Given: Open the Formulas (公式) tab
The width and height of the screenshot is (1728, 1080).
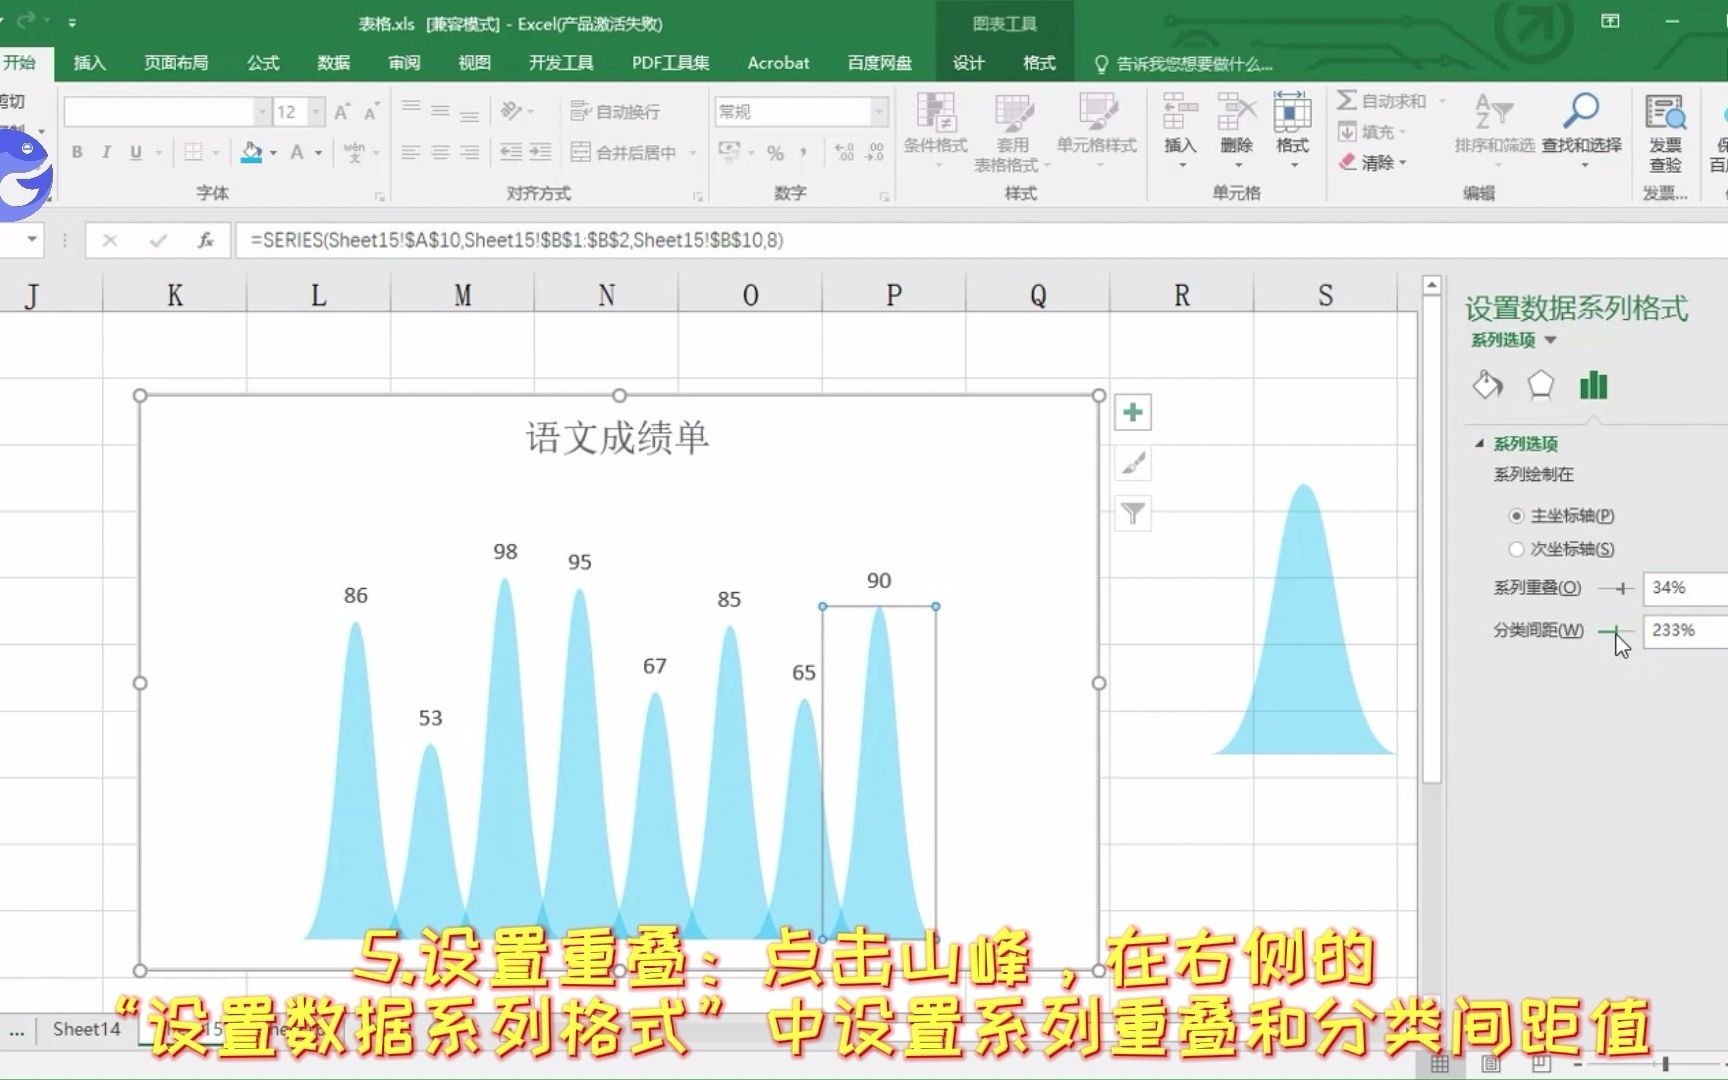Looking at the screenshot, I should click(x=263, y=63).
